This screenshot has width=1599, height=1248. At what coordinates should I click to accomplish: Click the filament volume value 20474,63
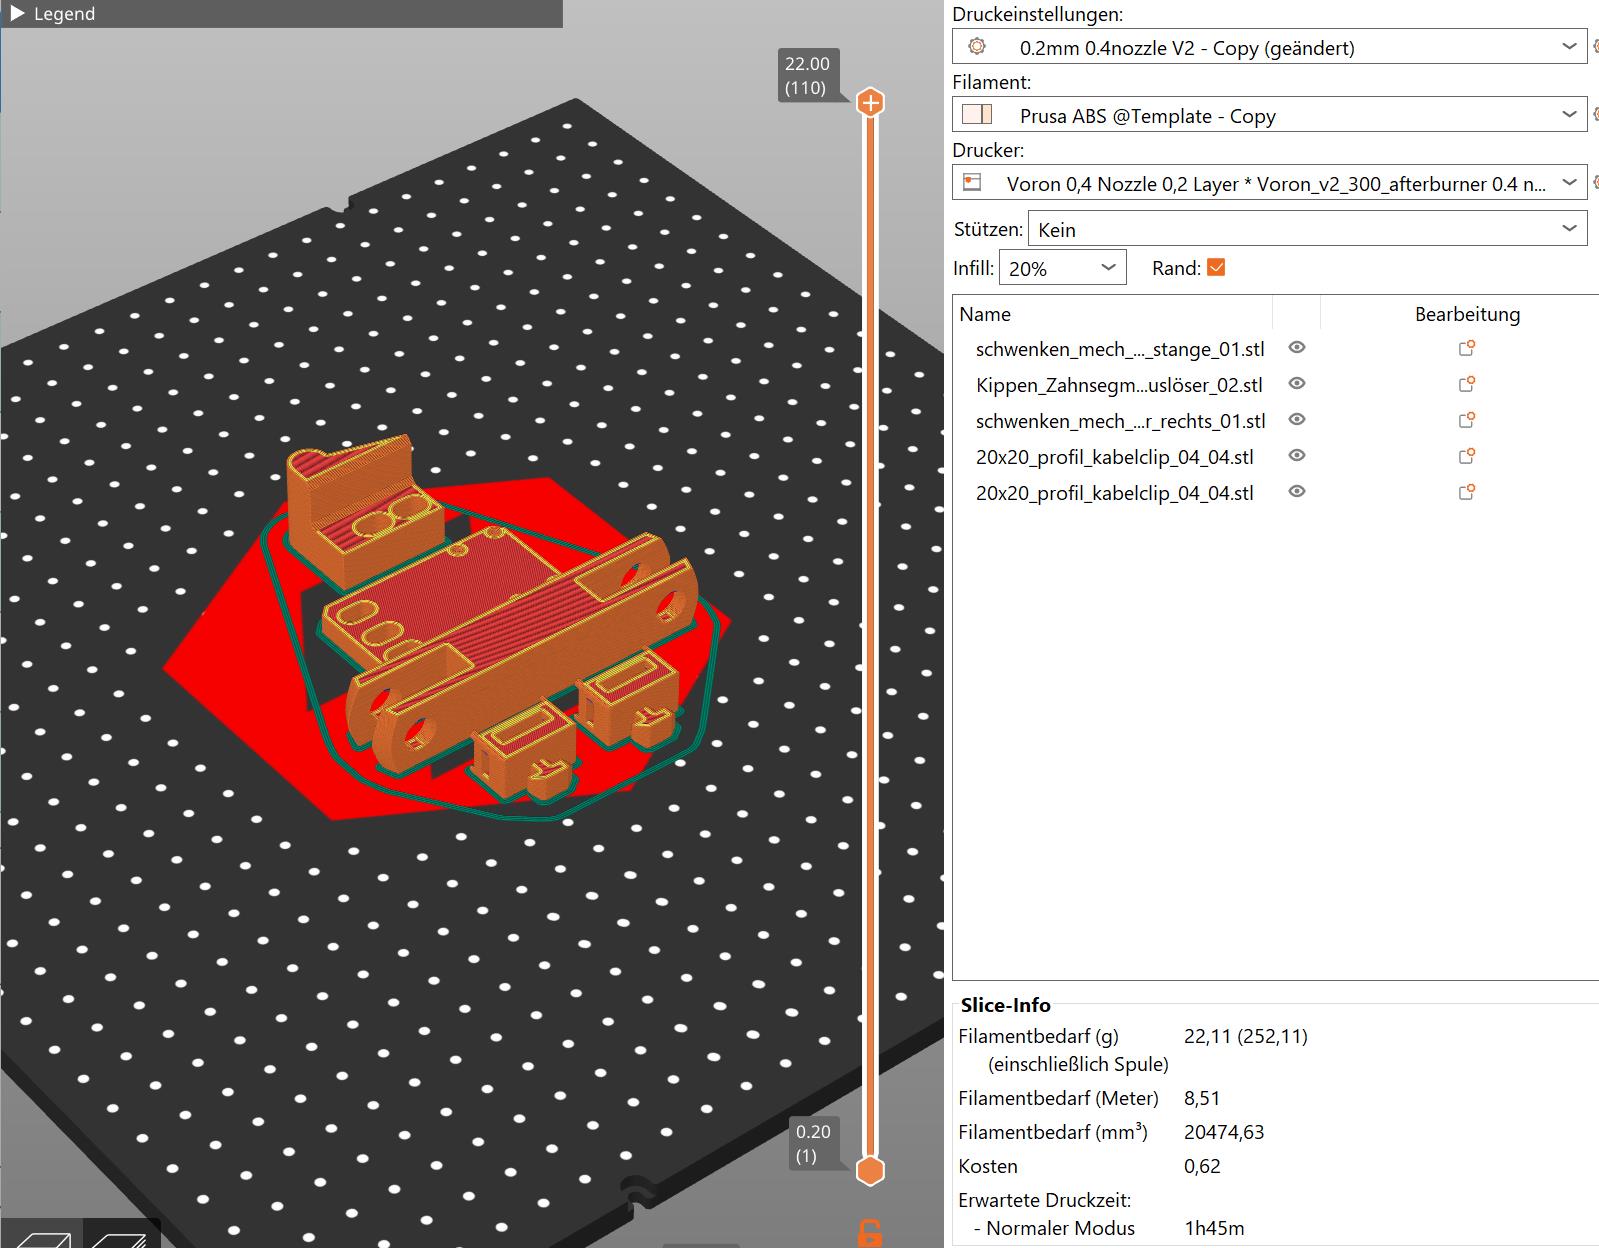(x=1224, y=1132)
